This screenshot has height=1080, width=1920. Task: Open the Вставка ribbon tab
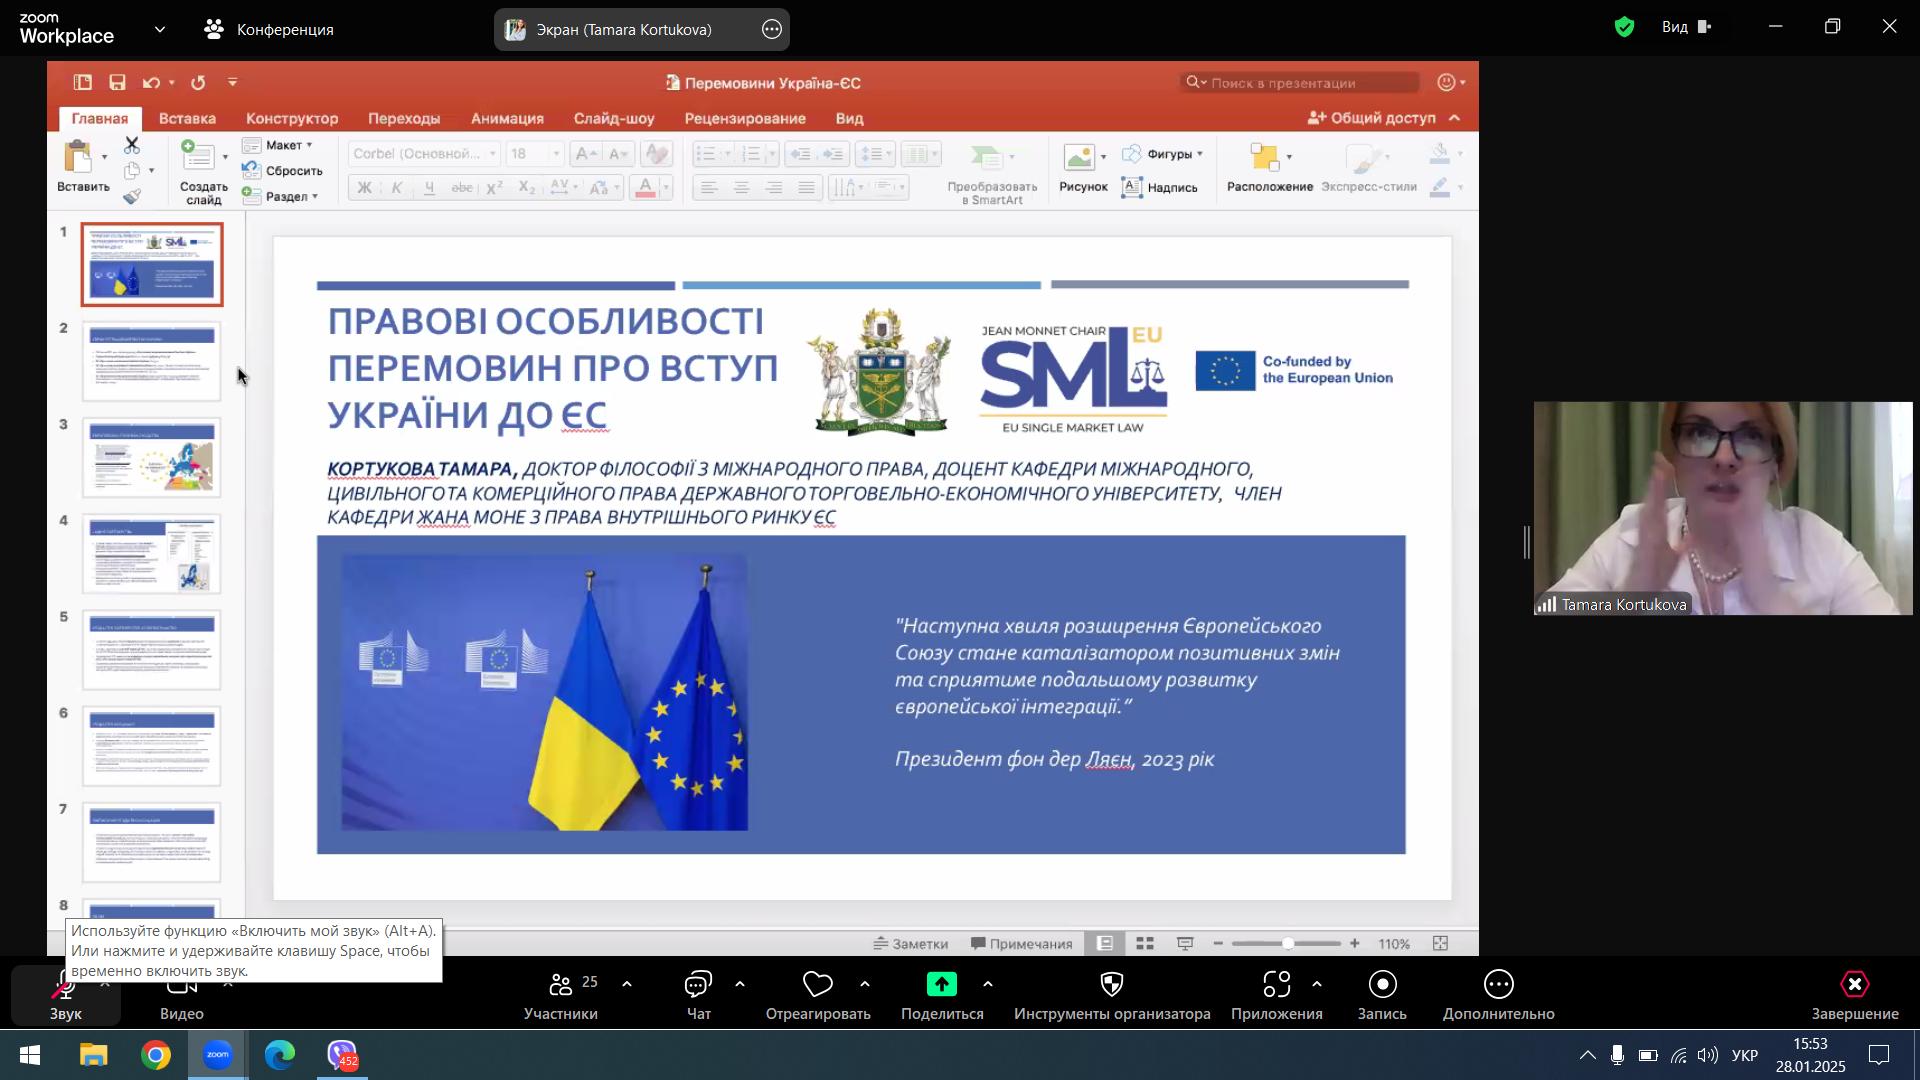[187, 118]
